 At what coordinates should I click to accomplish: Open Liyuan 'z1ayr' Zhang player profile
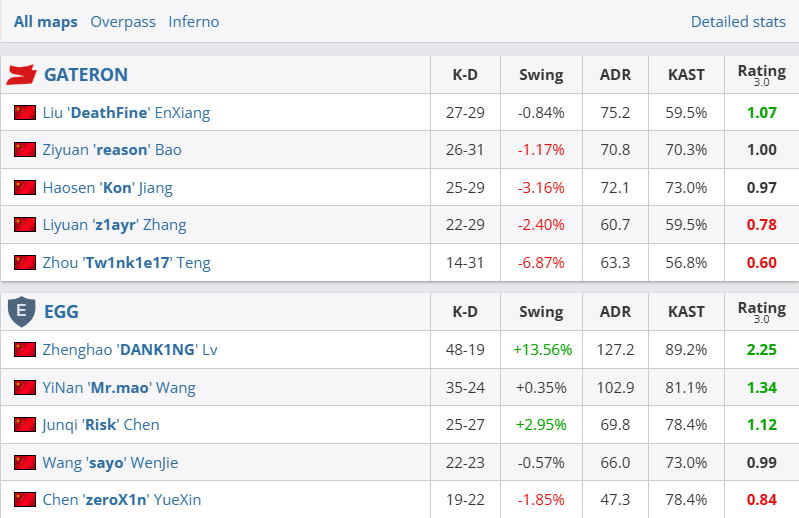pyautogui.click(x=114, y=225)
